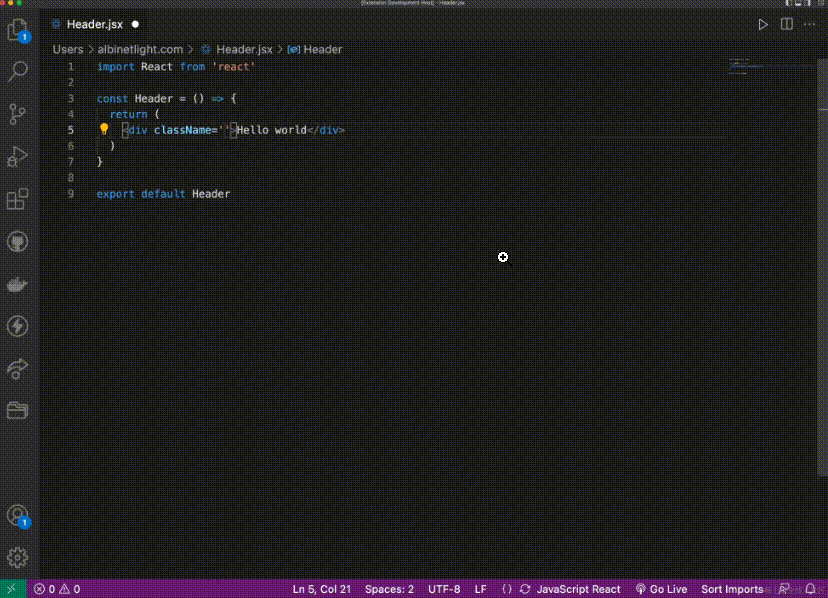Click the lightbulb code action on line 5

coord(104,129)
